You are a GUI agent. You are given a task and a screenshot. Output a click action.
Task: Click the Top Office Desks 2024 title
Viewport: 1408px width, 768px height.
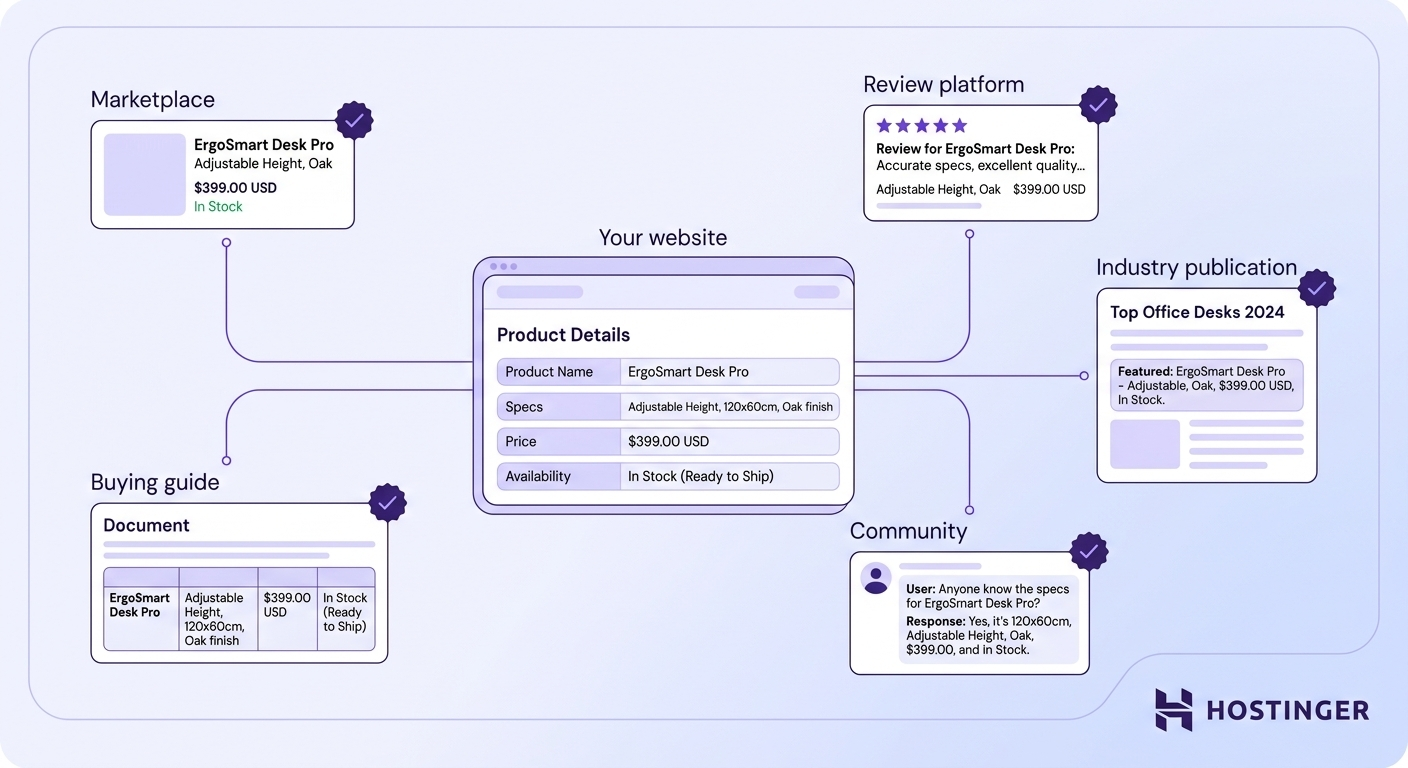point(1197,312)
